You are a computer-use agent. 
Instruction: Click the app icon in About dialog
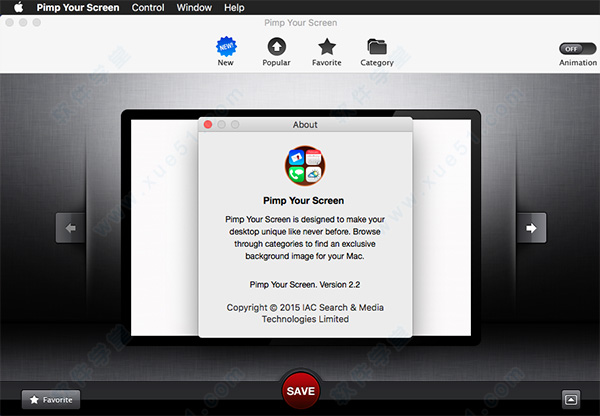coord(305,166)
